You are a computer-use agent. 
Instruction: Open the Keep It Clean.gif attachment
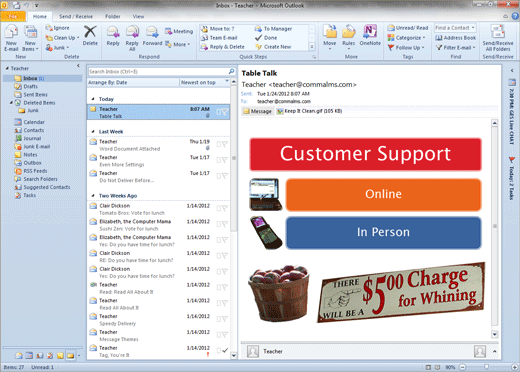tap(309, 111)
